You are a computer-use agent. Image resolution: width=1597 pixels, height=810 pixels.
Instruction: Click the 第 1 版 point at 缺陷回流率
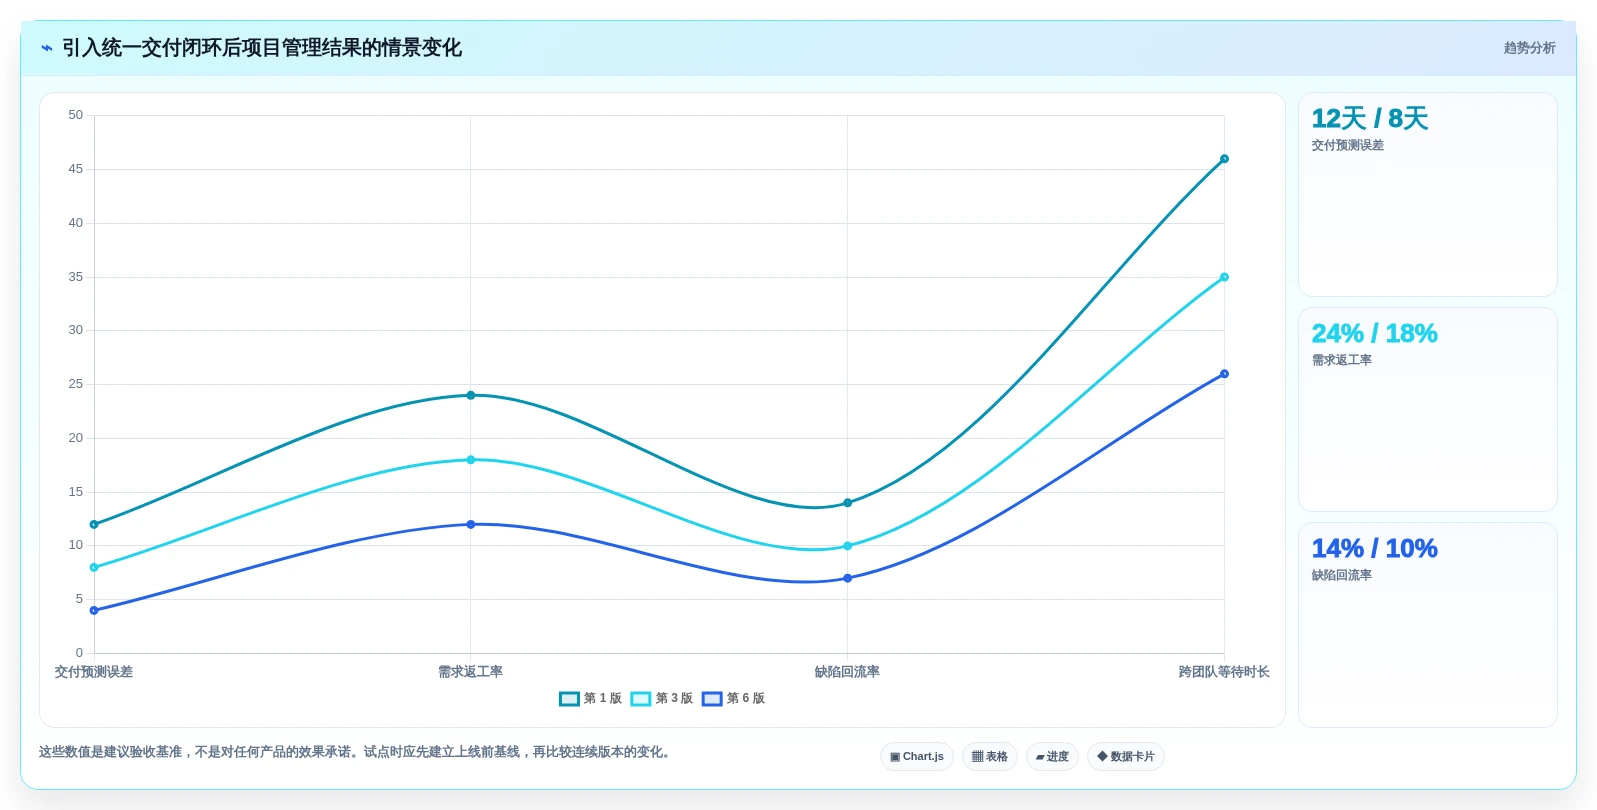pos(848,503)
